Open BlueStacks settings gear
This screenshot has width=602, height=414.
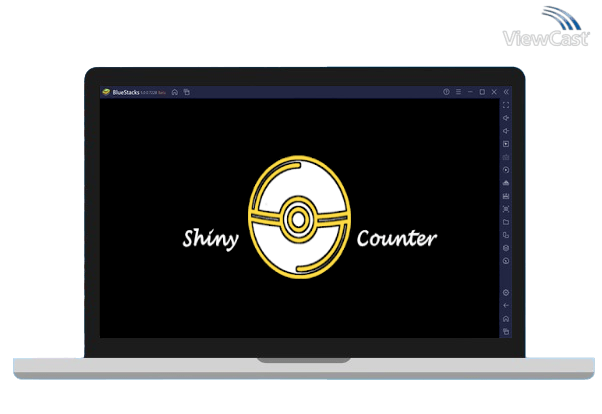506,293
